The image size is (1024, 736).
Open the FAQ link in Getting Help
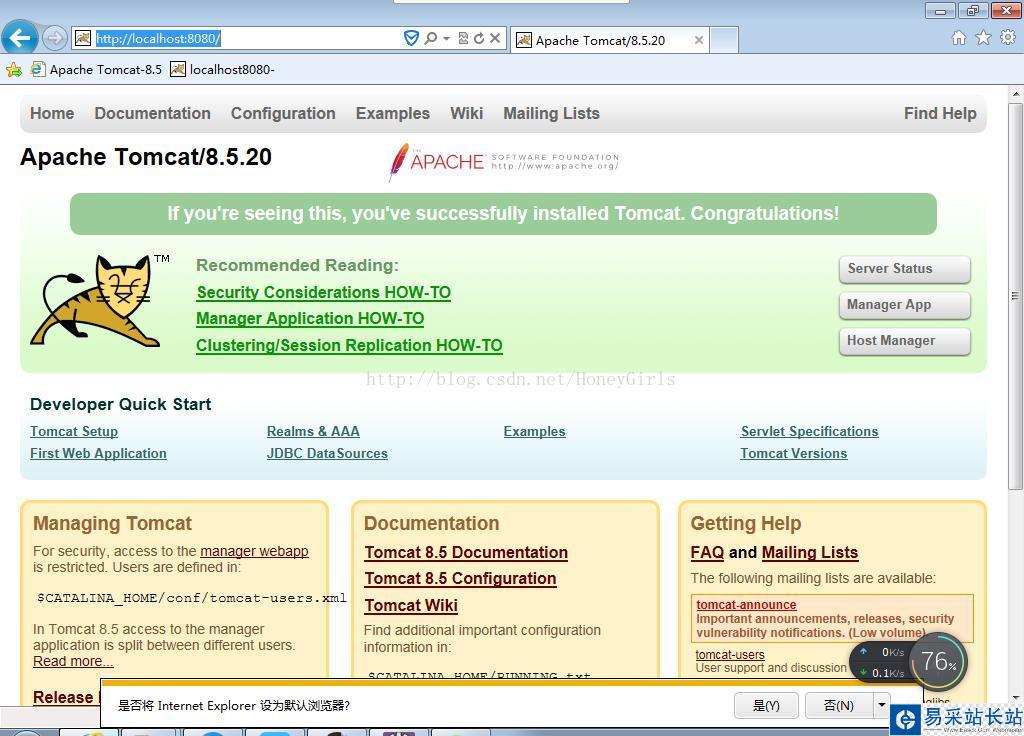click(707, 552)
